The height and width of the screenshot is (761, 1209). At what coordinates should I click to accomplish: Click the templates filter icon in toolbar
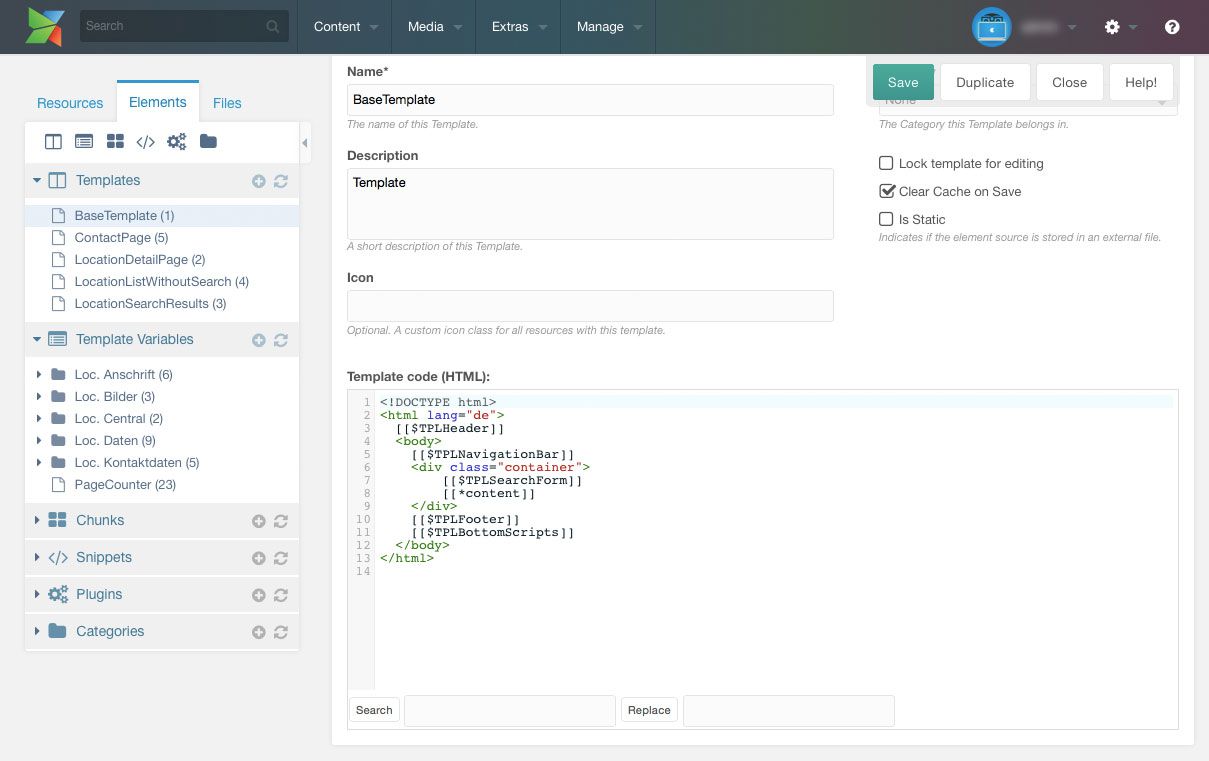click(54, 142)
